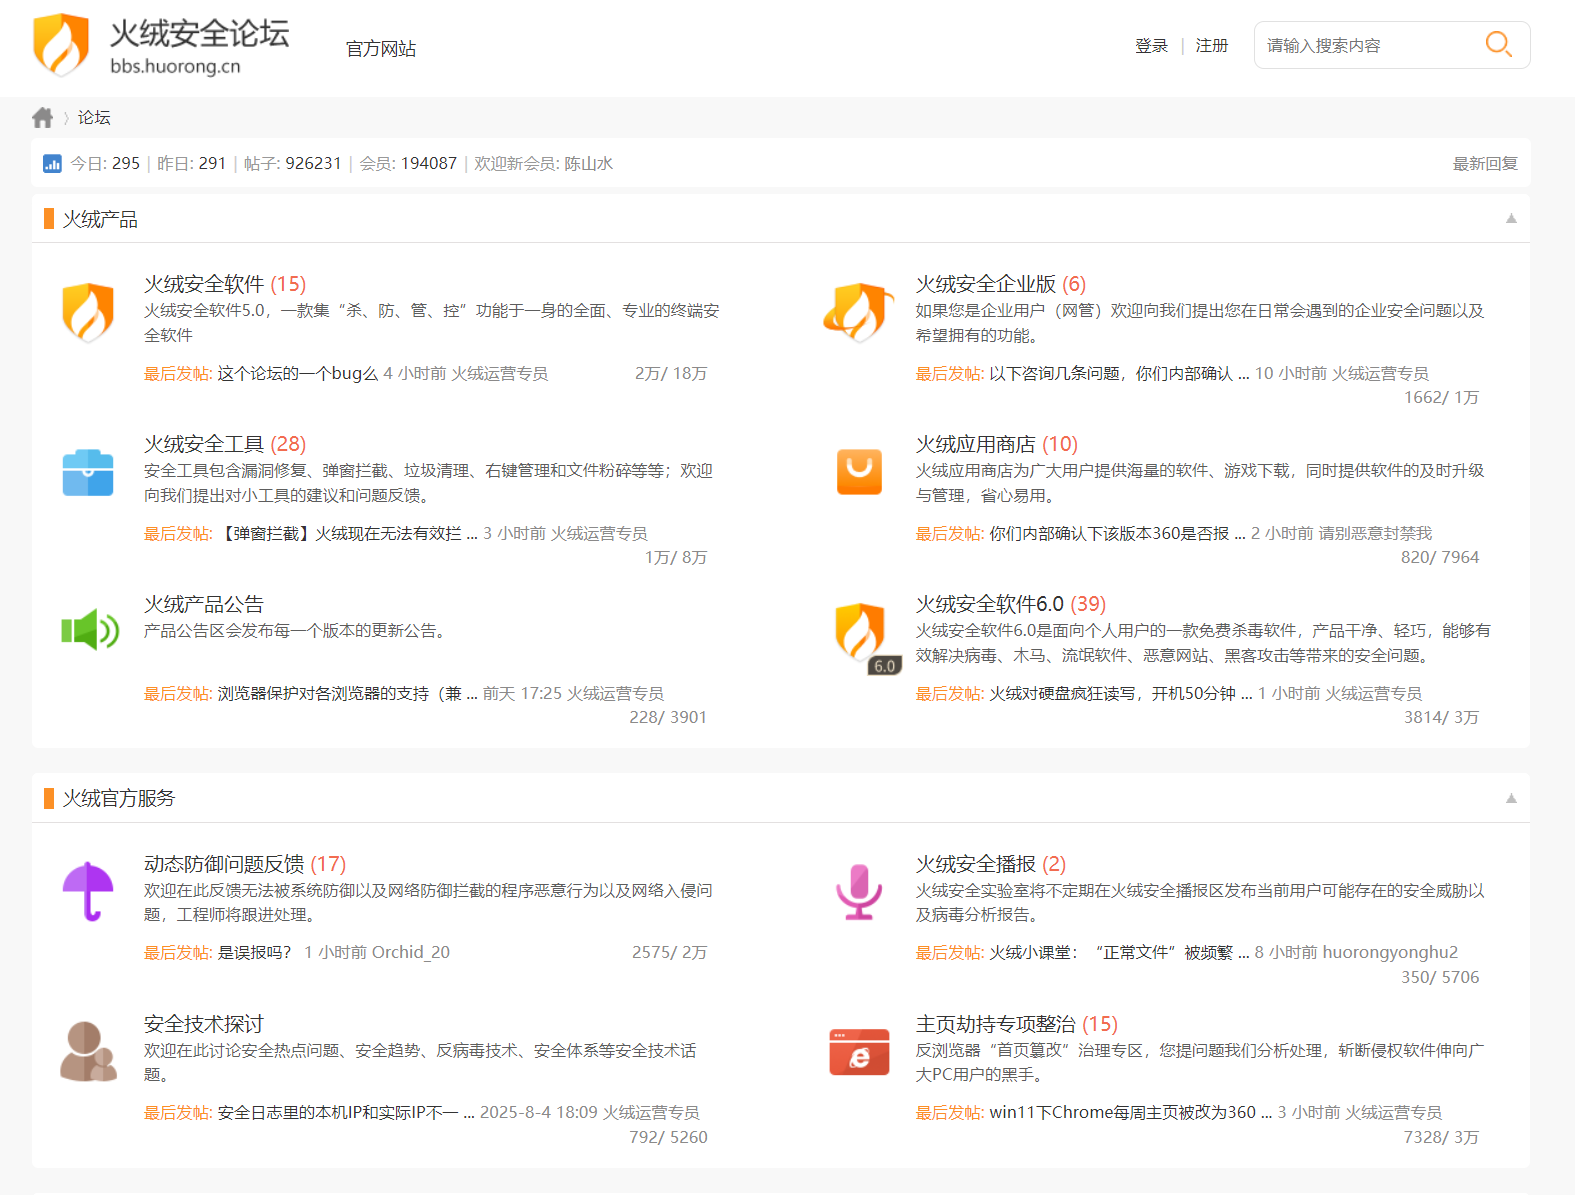
Task: Click the orange search magnifier icon
Action: (x=1497, y=44)
